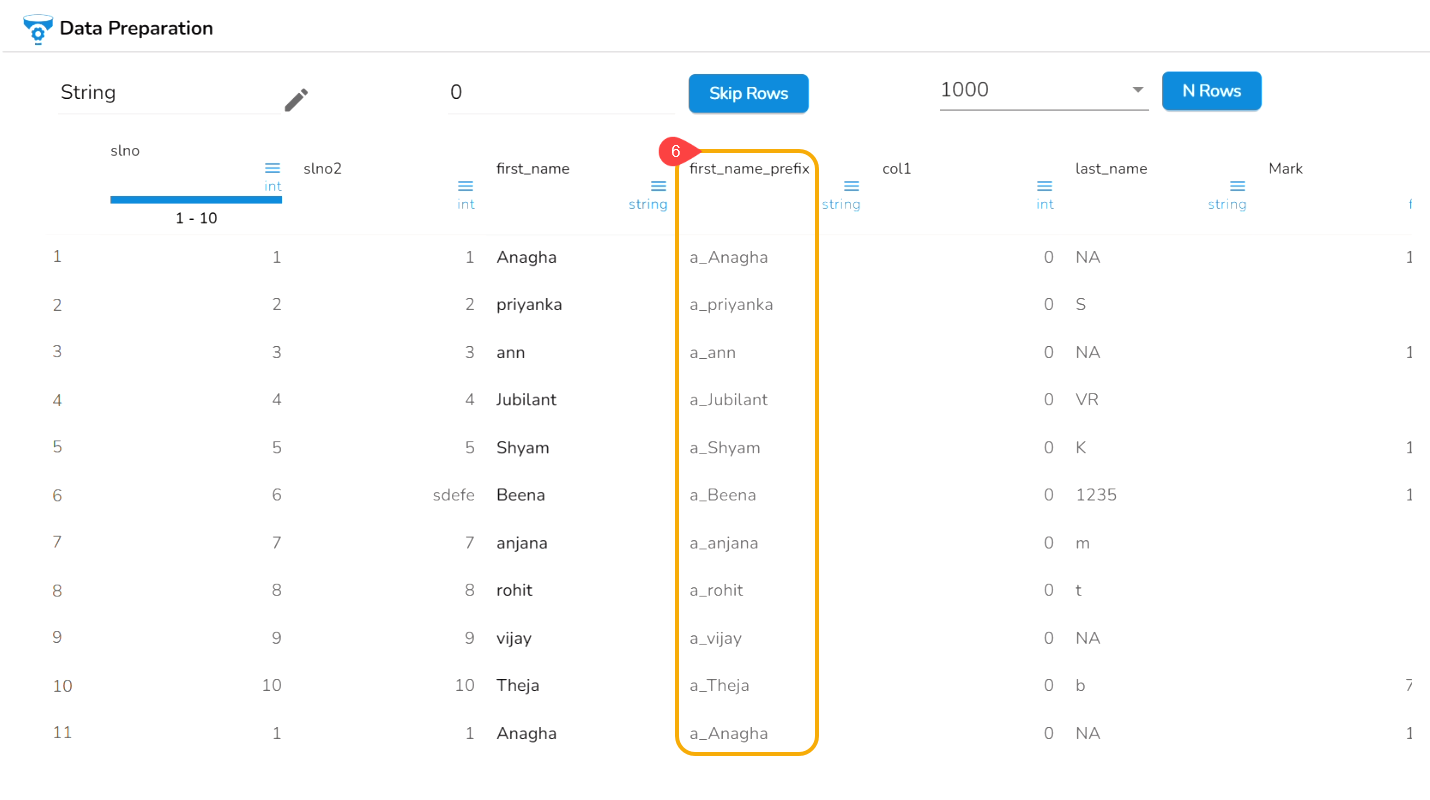Select the first_name_prefix column header
This screenshot has height=800, width=1430.
pyautogui.click(x=749, y=169)
